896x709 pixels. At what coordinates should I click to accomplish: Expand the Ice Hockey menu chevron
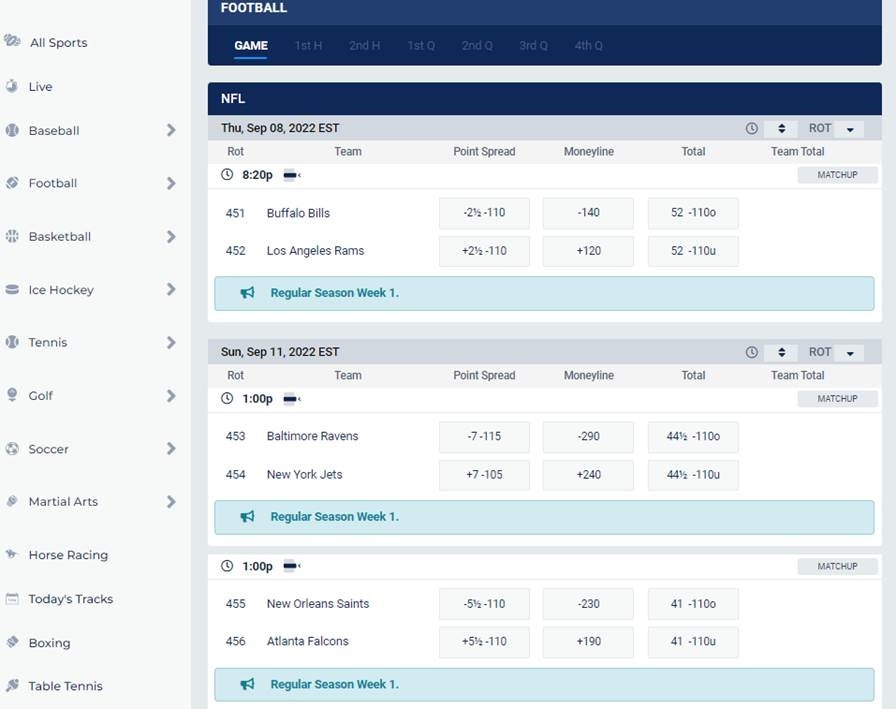click(x=171, y=289)
